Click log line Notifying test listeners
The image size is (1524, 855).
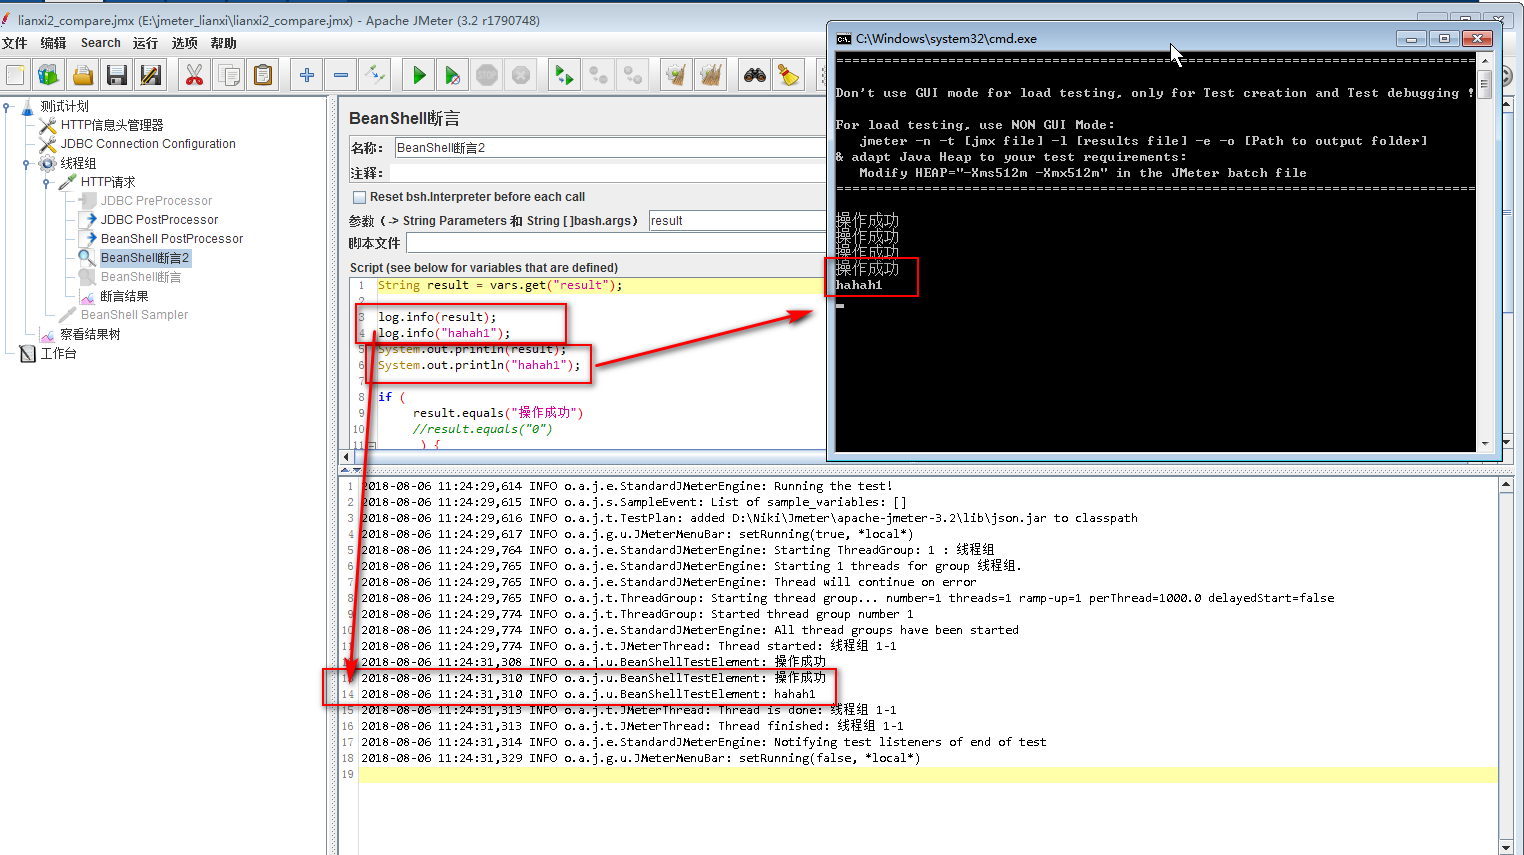point(704,742)
